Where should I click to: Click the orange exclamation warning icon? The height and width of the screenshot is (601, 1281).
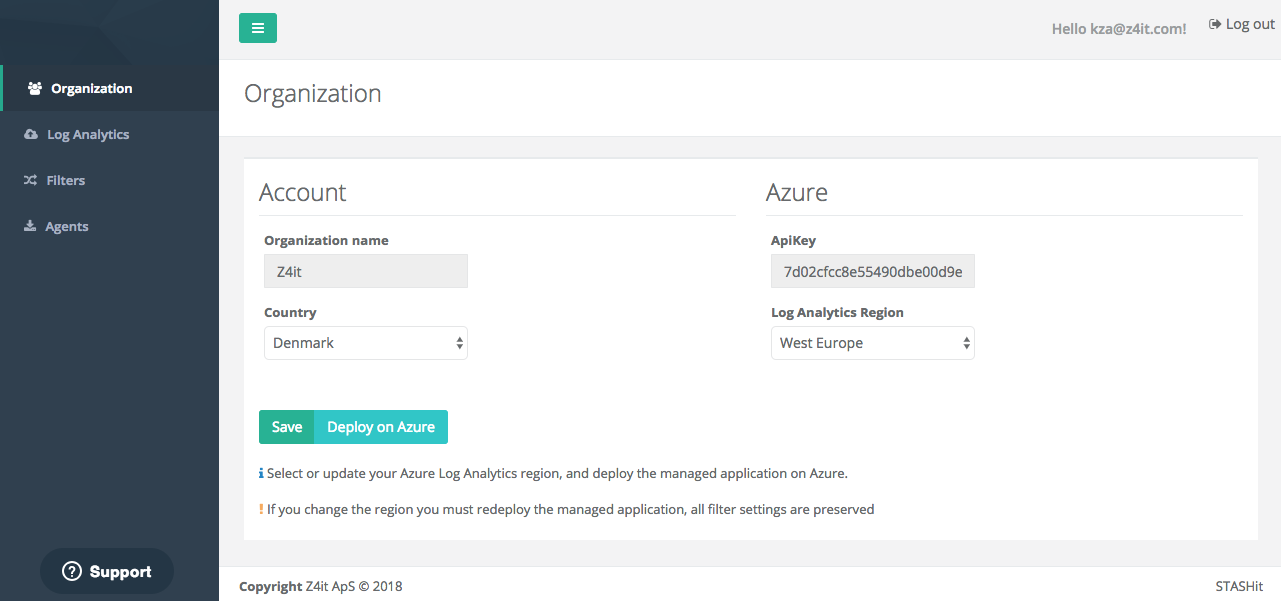pos(261,510)
